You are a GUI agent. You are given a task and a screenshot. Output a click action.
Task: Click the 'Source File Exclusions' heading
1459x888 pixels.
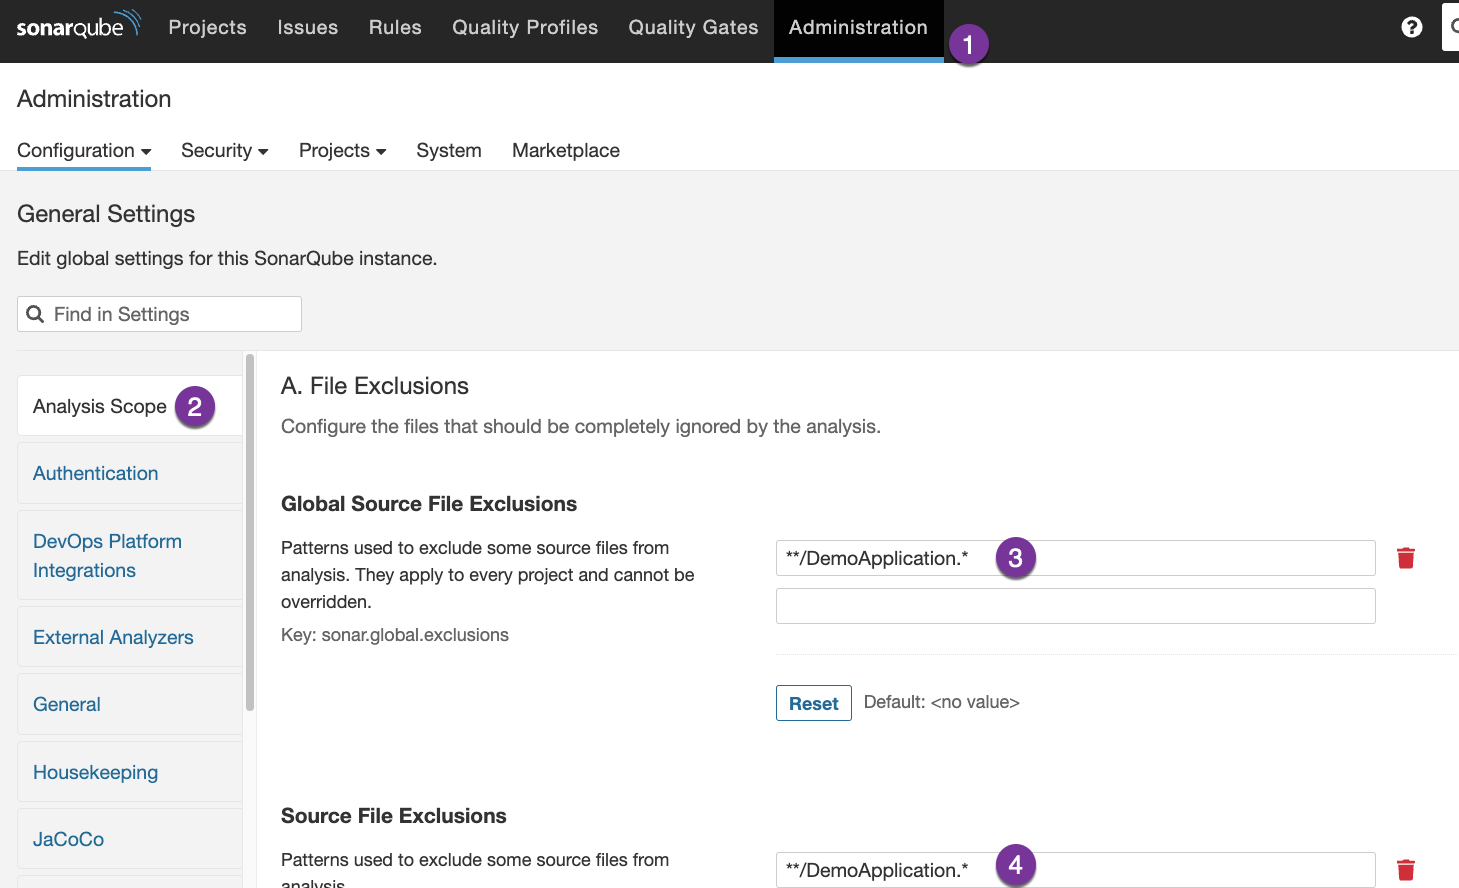[x=394, y=816]
